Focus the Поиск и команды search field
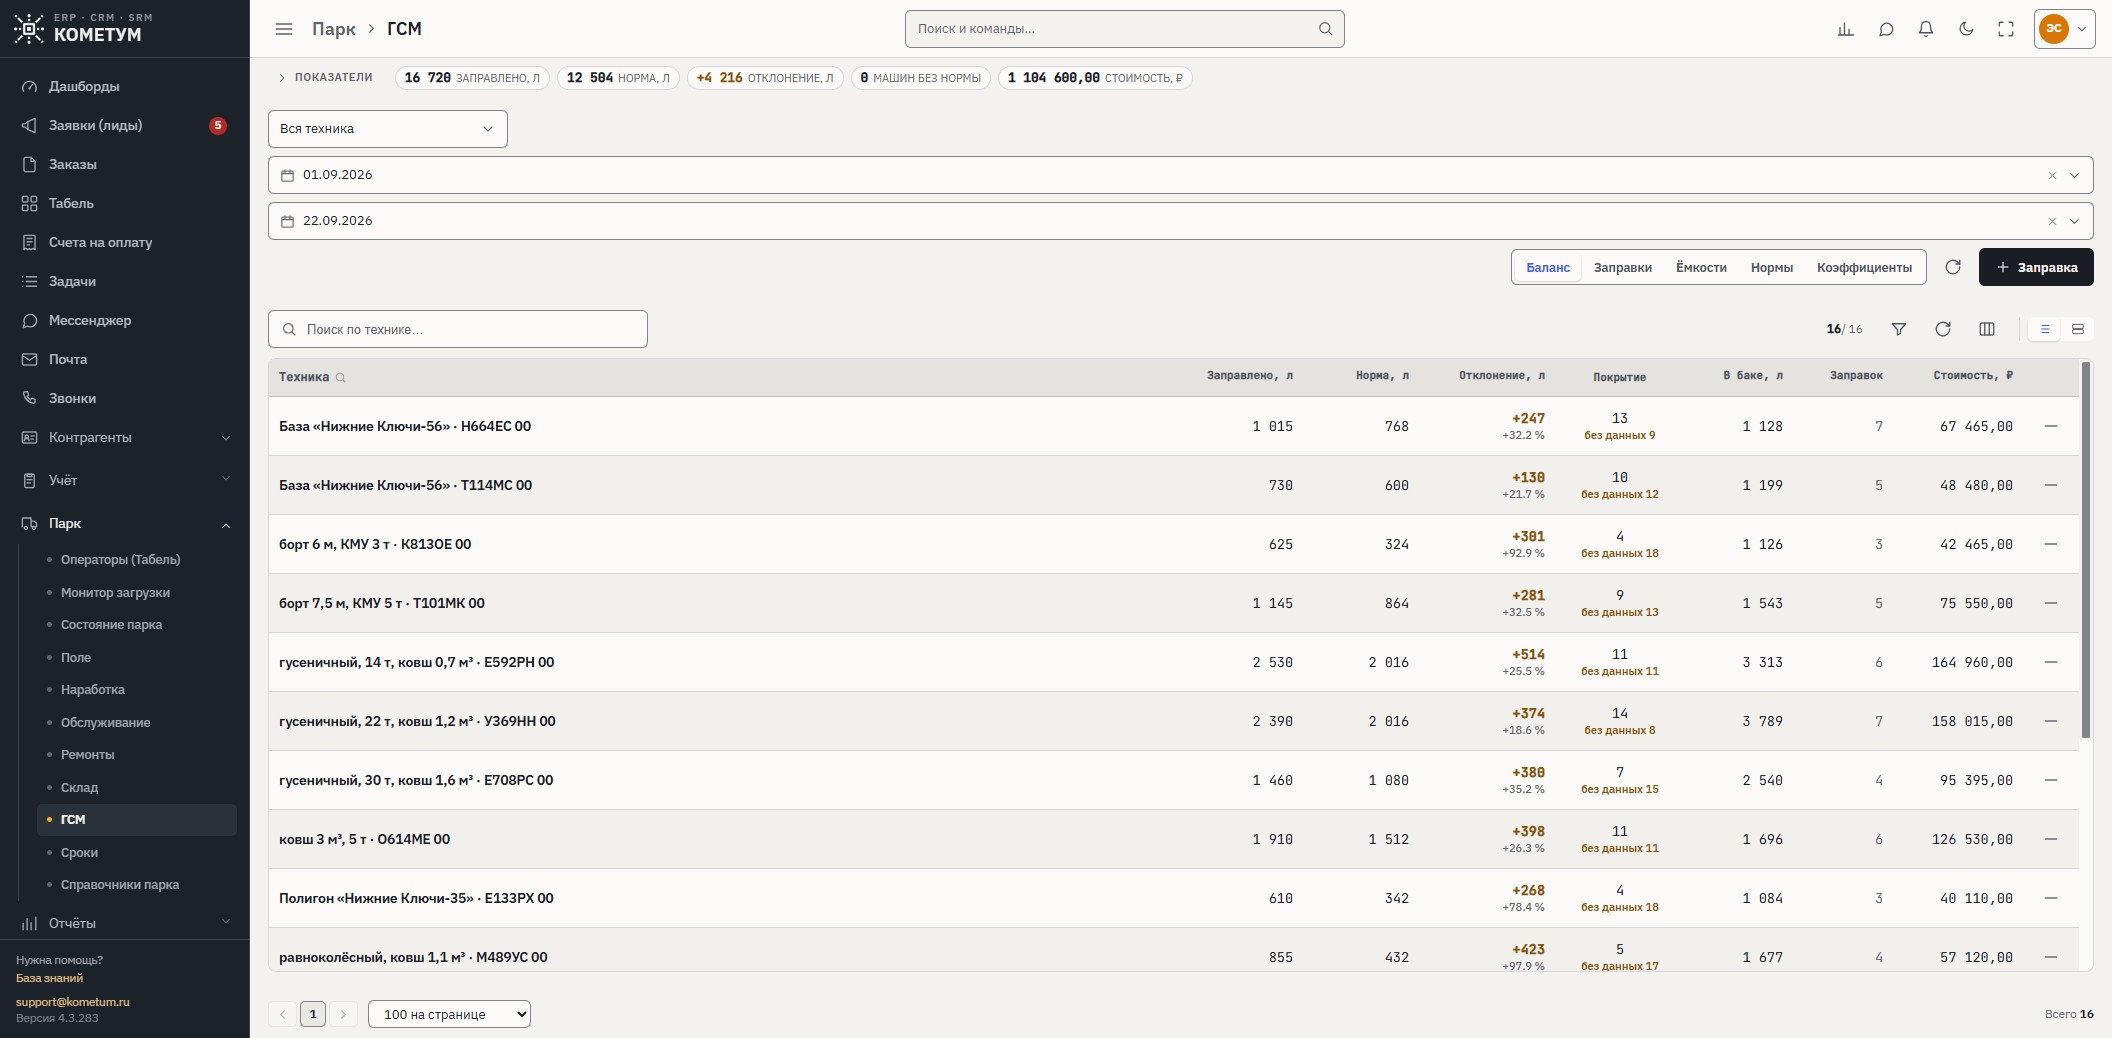Viewport: 2112px width, 1038px height. point(1124,29)
